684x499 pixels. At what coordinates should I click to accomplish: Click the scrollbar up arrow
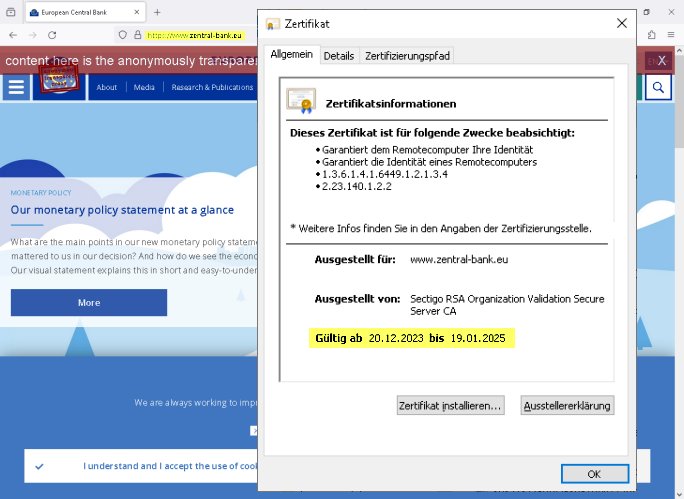[x=679, y=51]
